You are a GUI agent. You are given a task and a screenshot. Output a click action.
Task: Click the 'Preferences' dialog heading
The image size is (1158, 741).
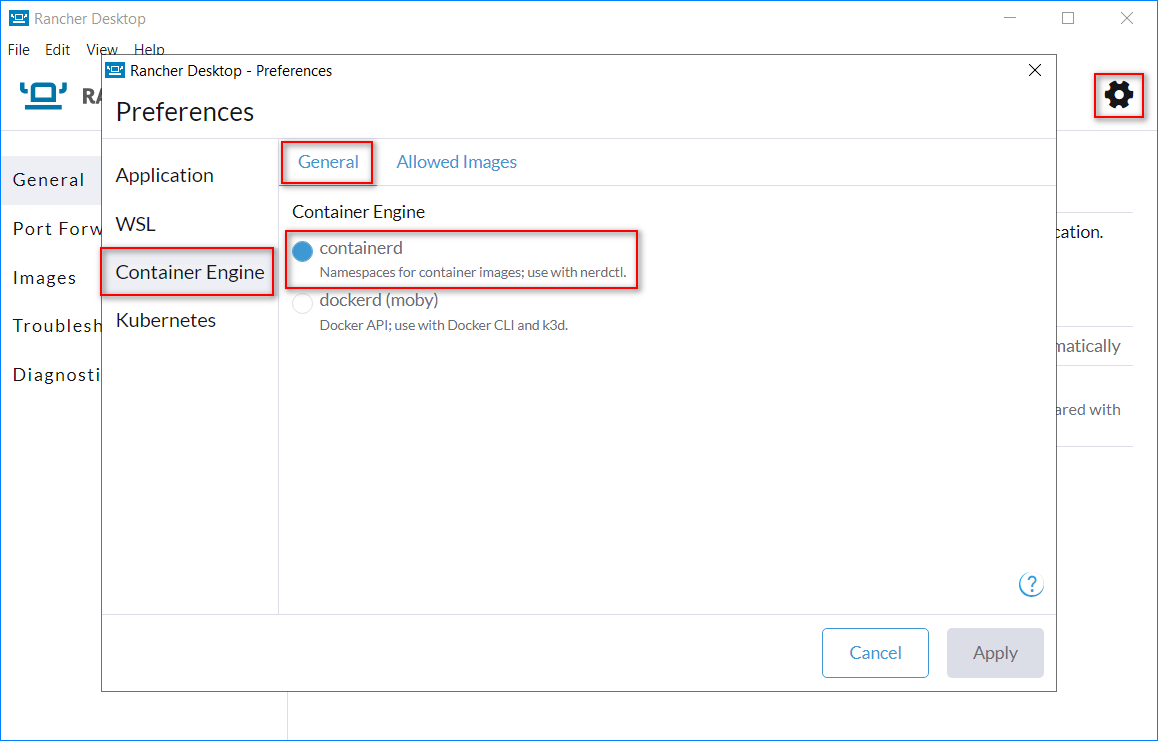(185, 112)
